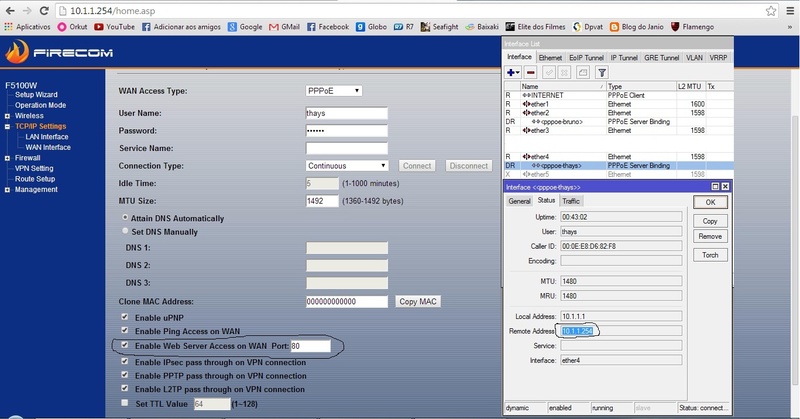This screenshot has height=419, width=800.
Task: Open the Connection Type dropdown
Action: coord(347,166)
